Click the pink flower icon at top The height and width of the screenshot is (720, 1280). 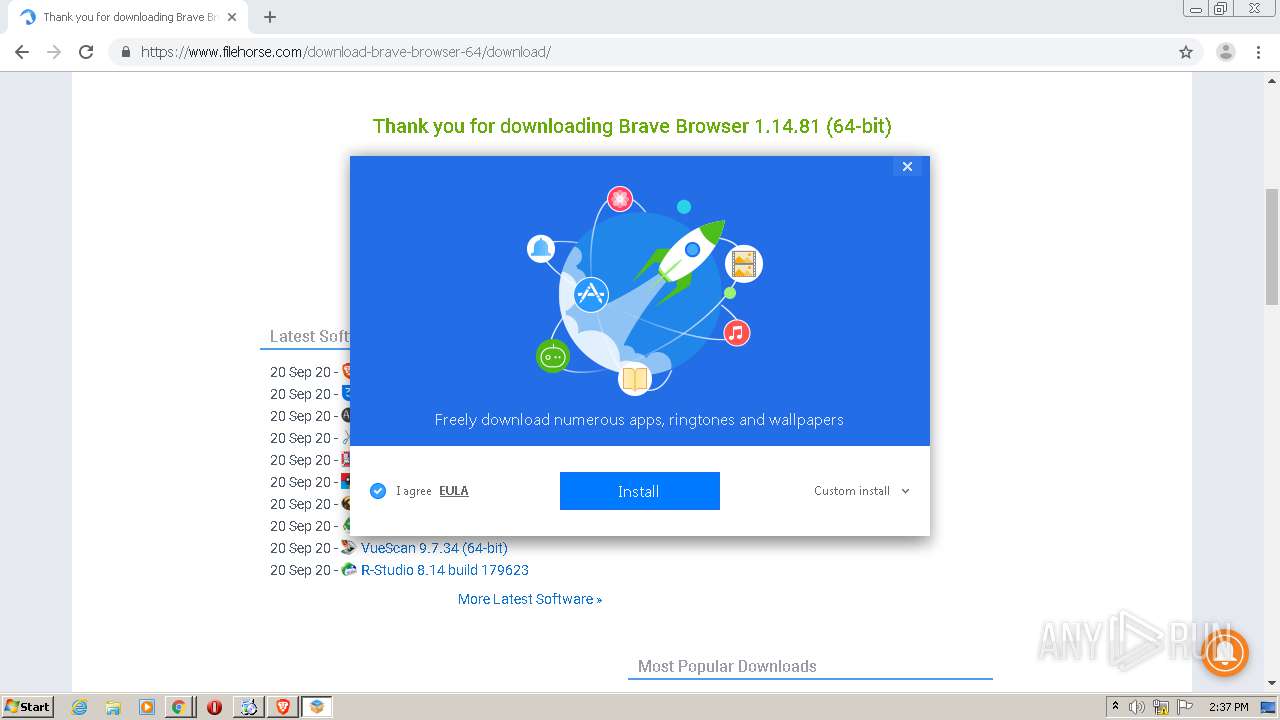(620, 199)
